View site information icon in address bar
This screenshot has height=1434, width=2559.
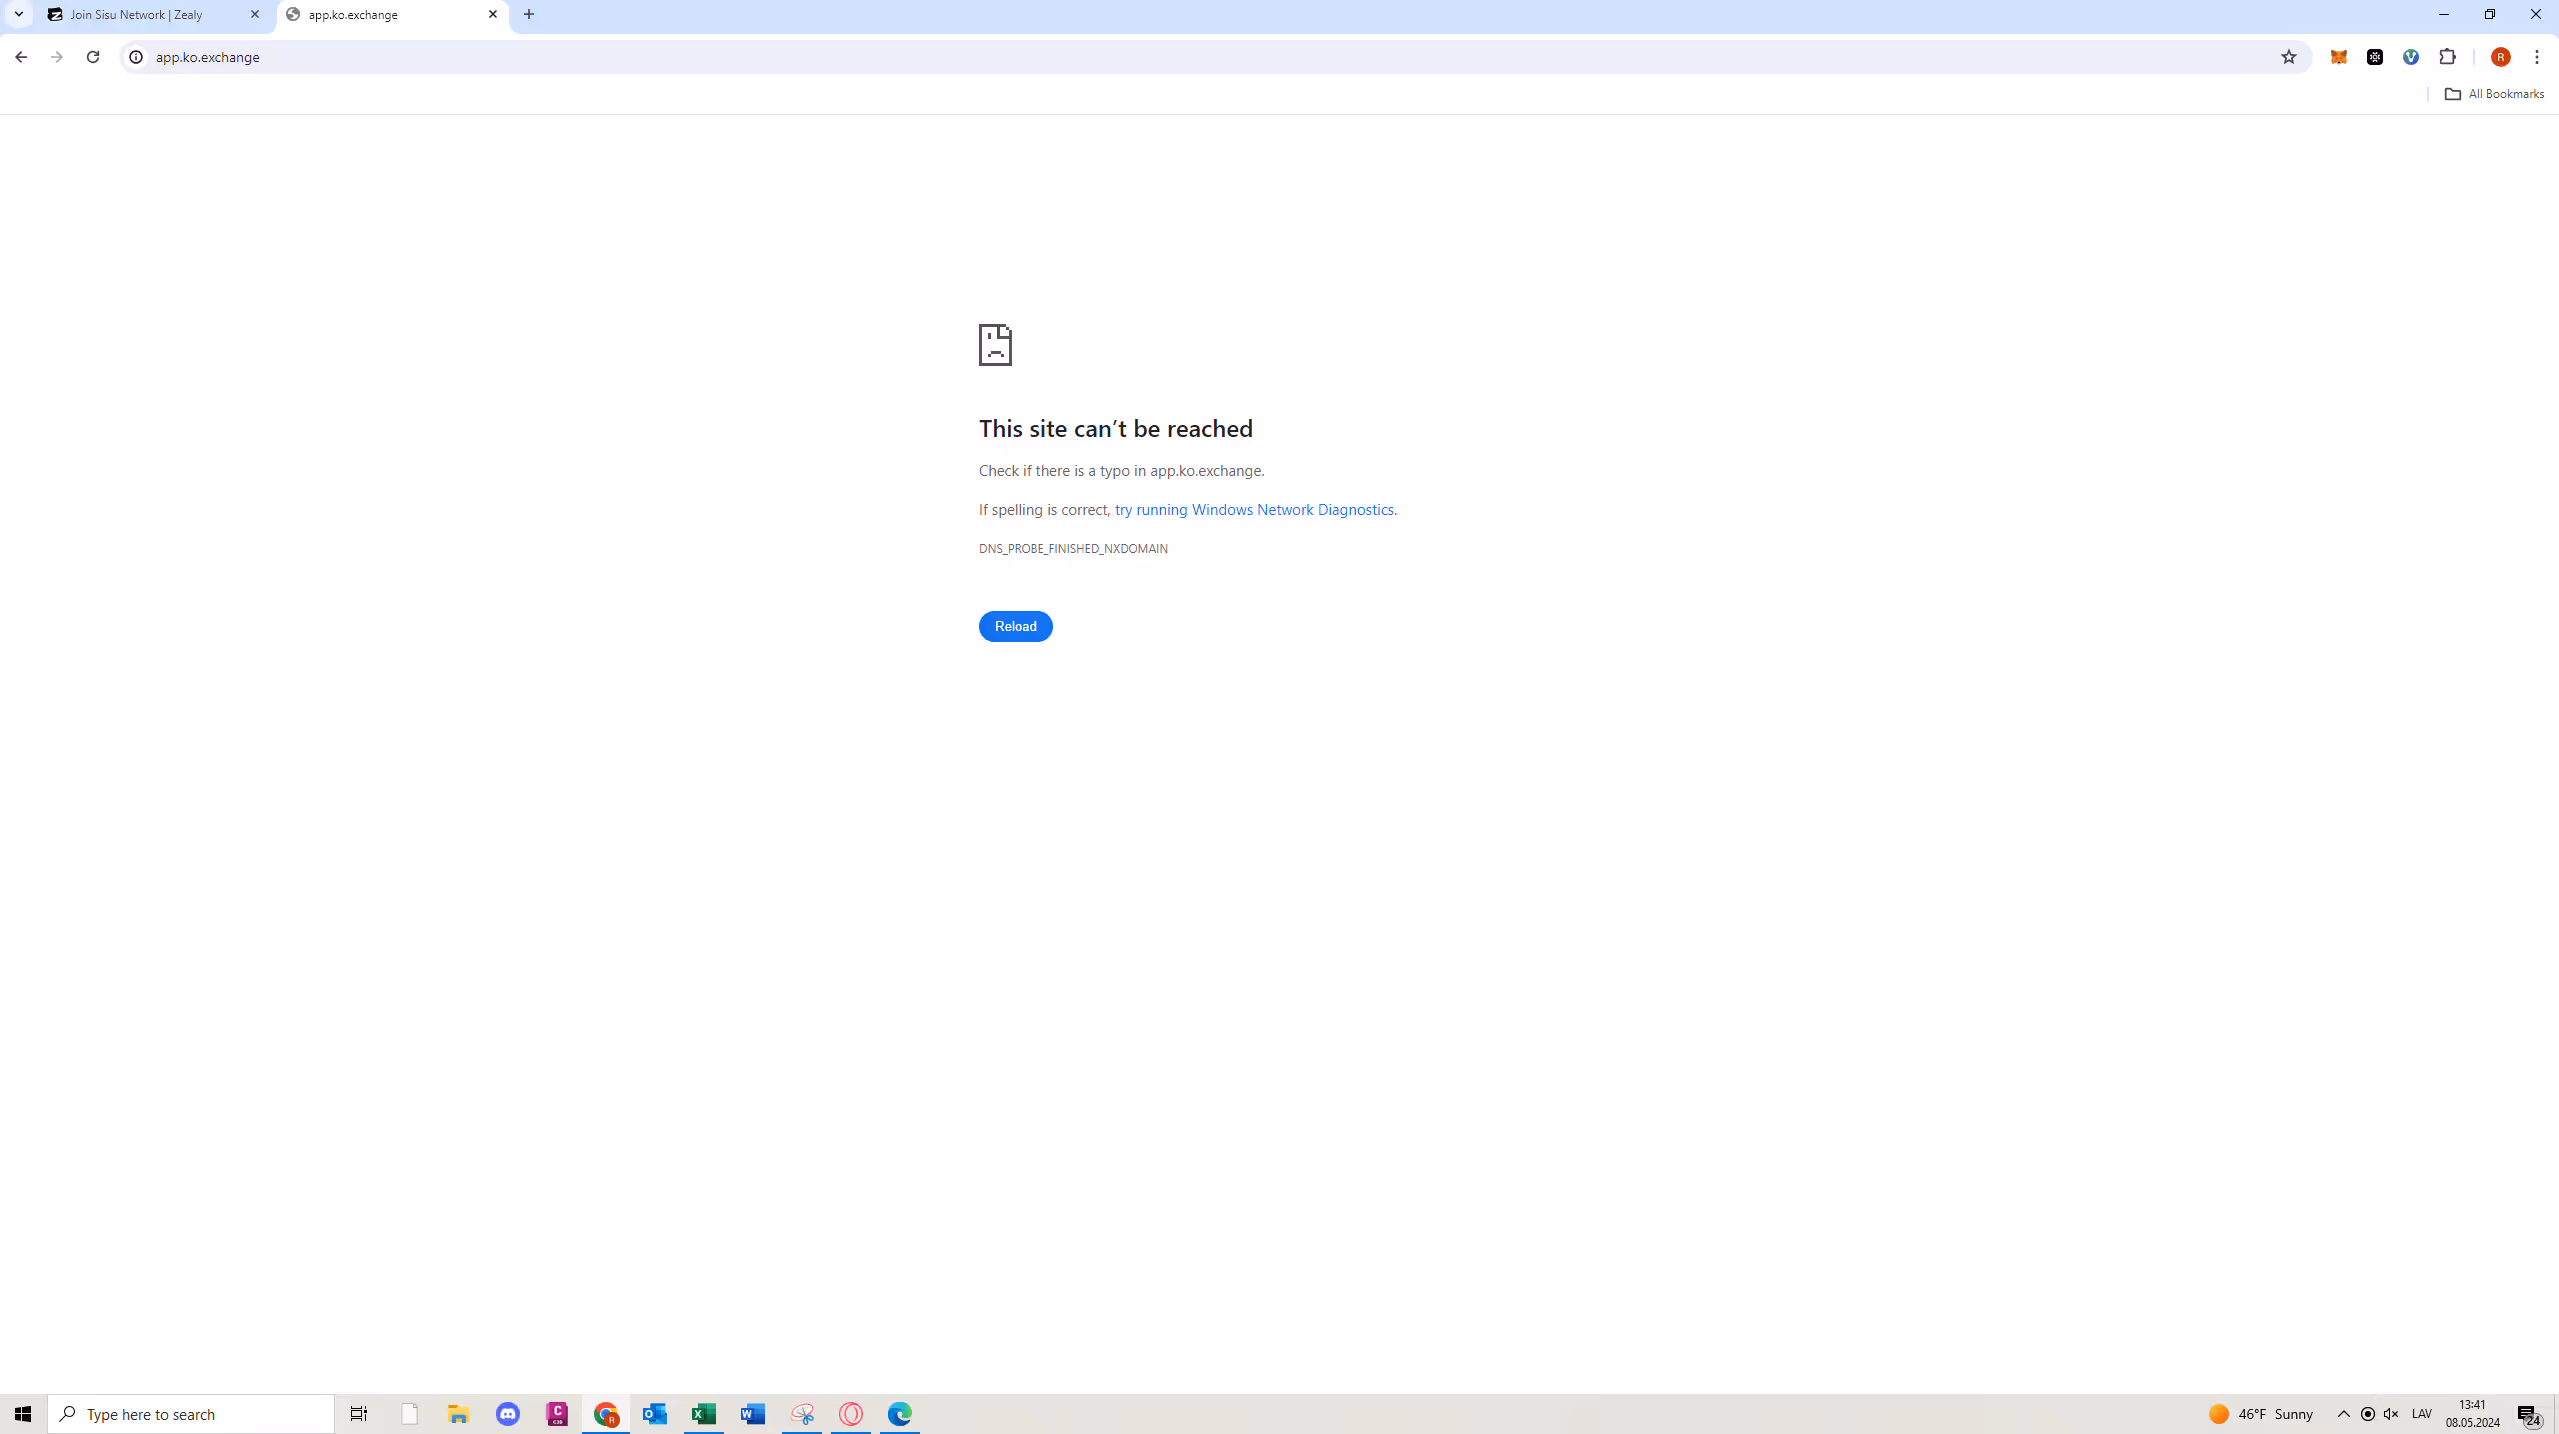tap(136, 57)
